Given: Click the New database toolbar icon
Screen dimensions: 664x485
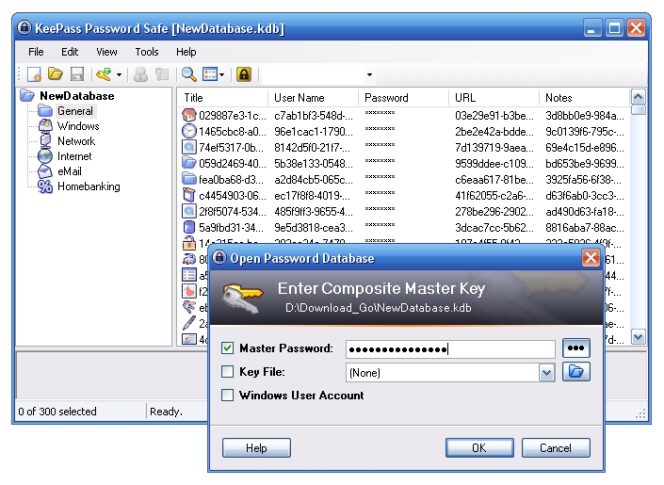Looking at the screenshot, I should click(34, 75).
